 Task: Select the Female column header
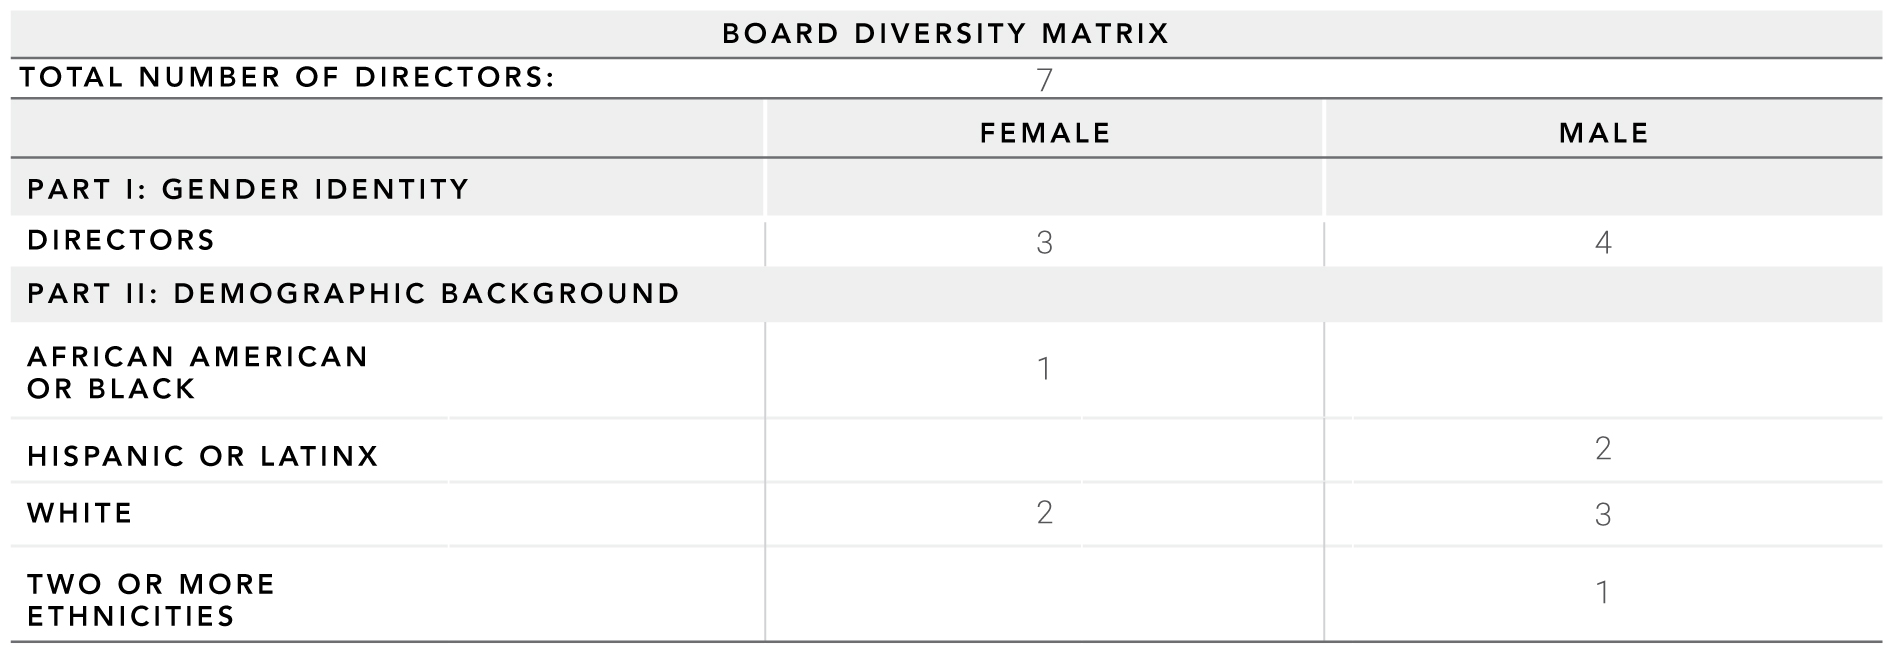click(1045, 133)
